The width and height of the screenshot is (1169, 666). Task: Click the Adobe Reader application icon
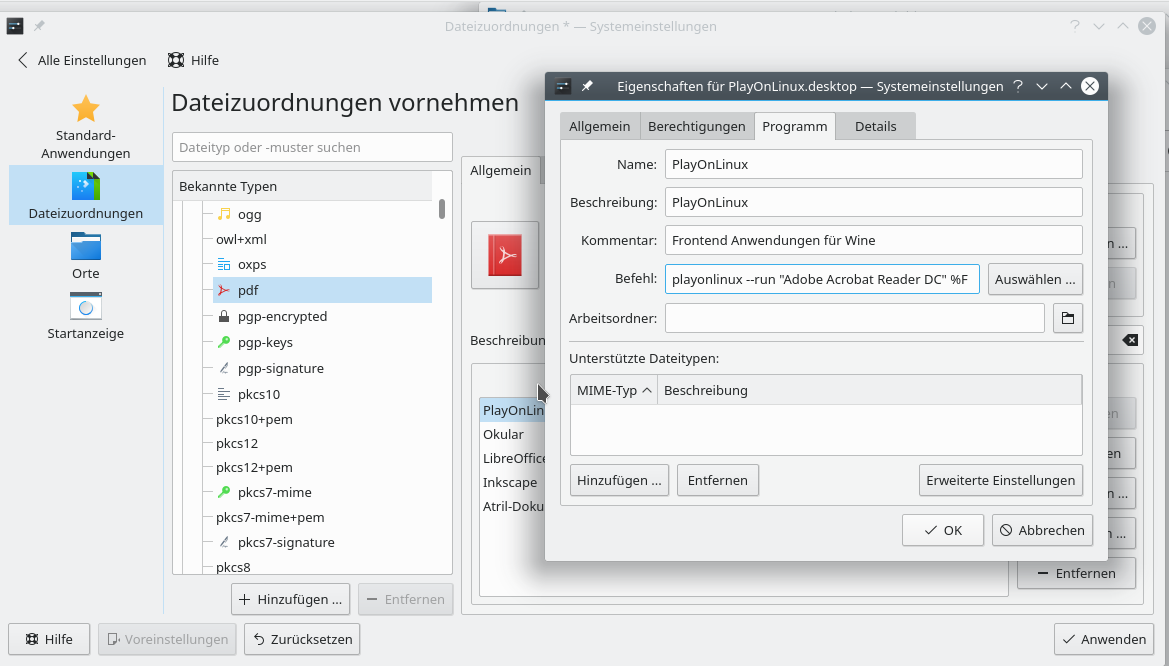[505, 254]
